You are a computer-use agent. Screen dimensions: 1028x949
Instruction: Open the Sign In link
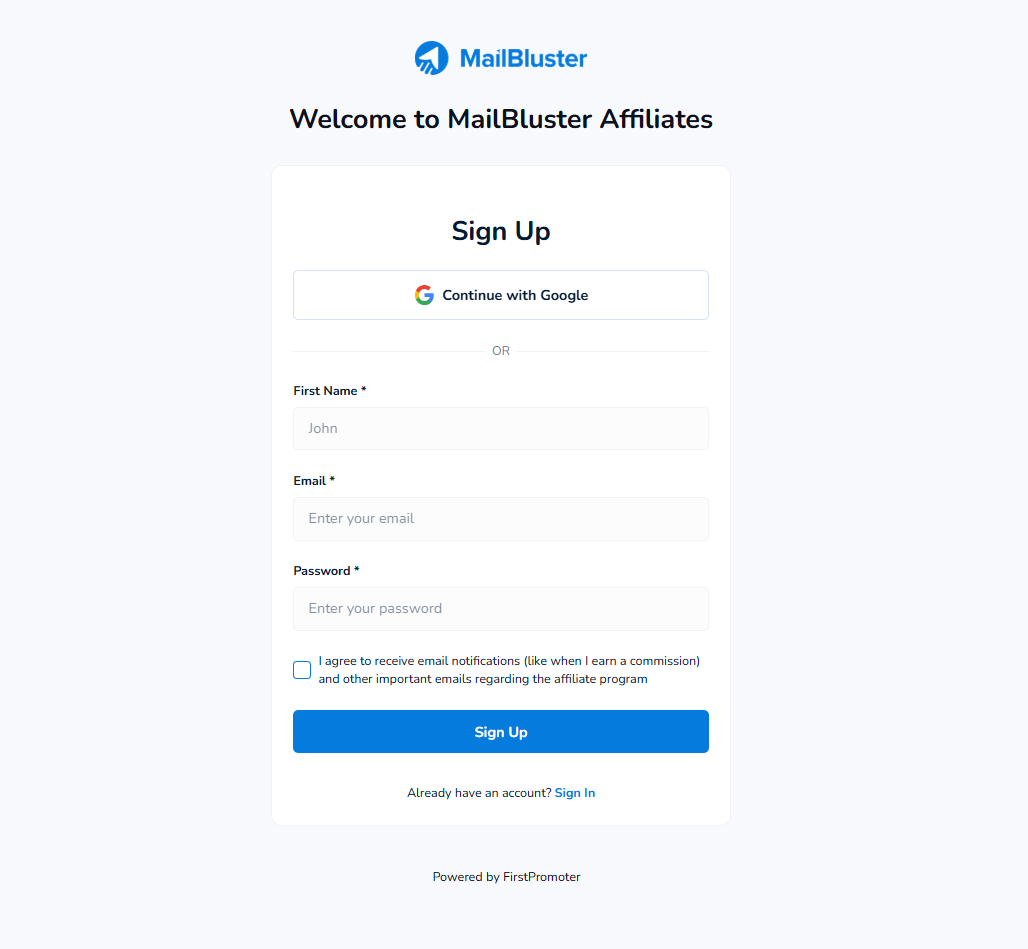(575, 793)
